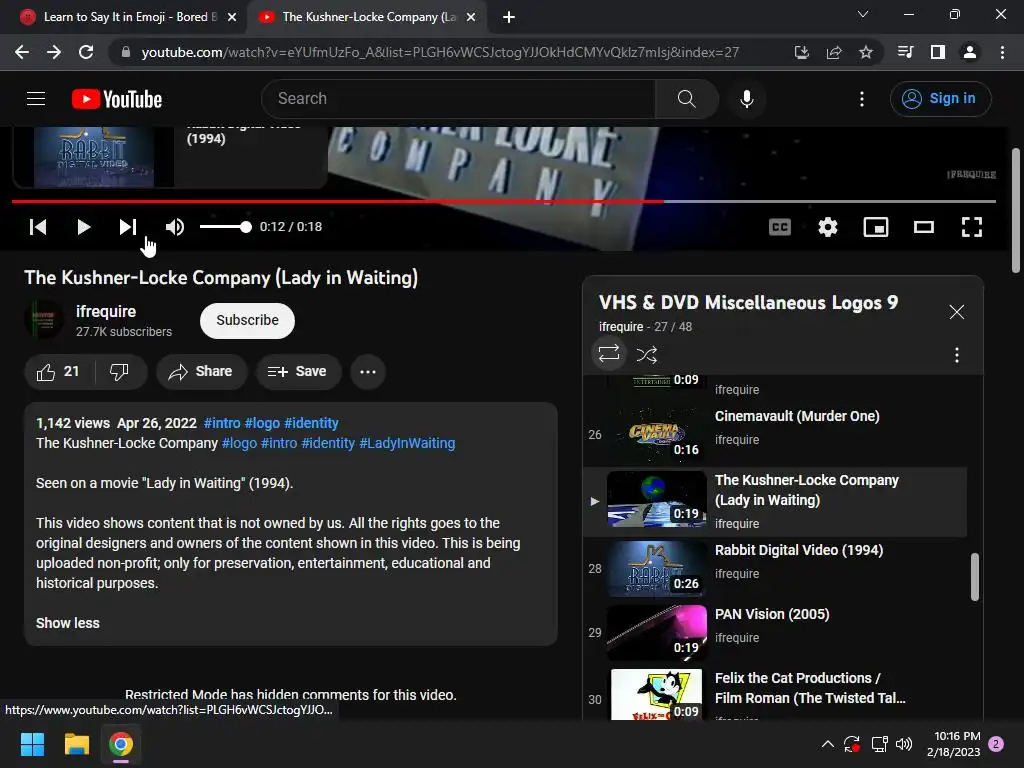Click the address bar URL
Viewport: 1024px width, 768px height.
440,52
